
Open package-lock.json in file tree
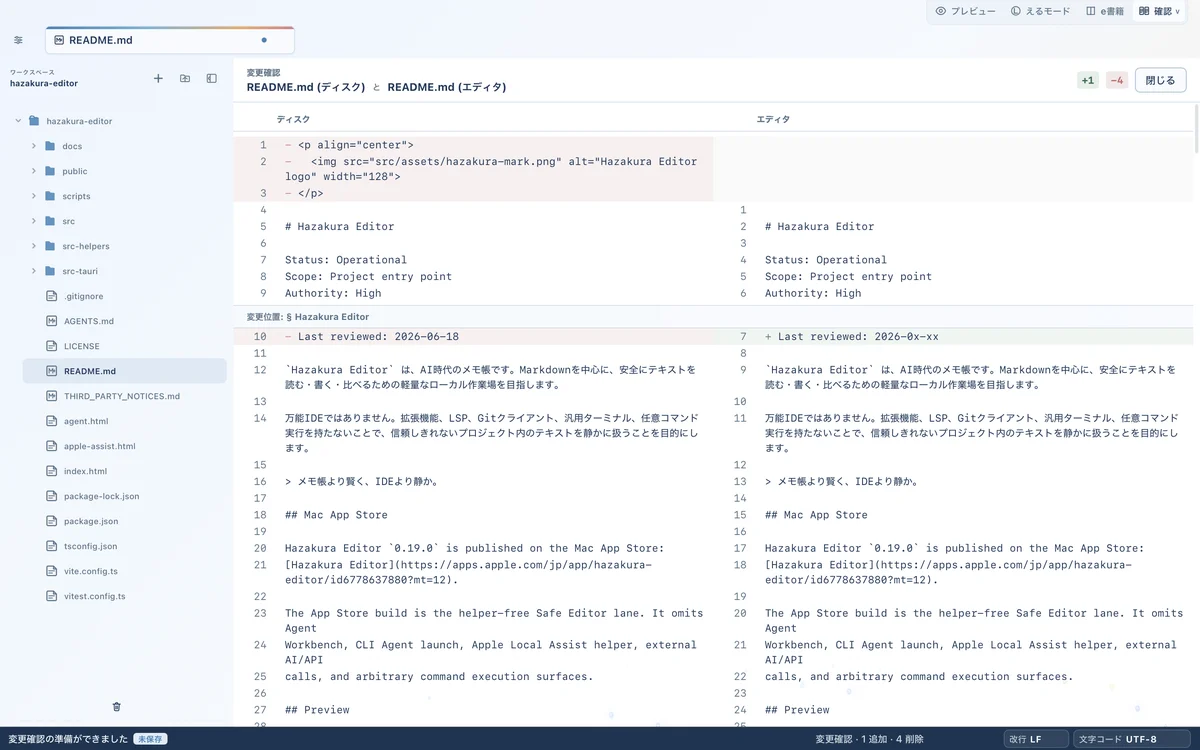pos(125,496)
